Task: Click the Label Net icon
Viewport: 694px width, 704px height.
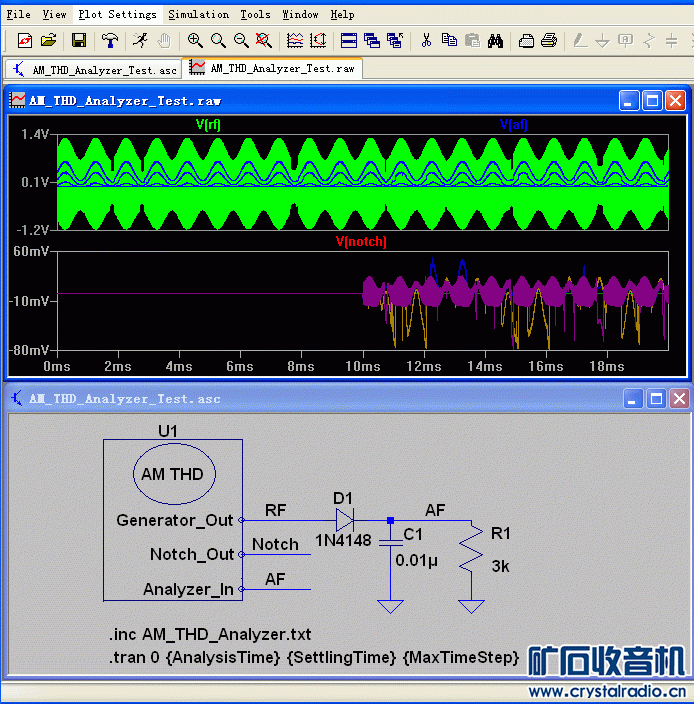Action: tap(625, 41)
